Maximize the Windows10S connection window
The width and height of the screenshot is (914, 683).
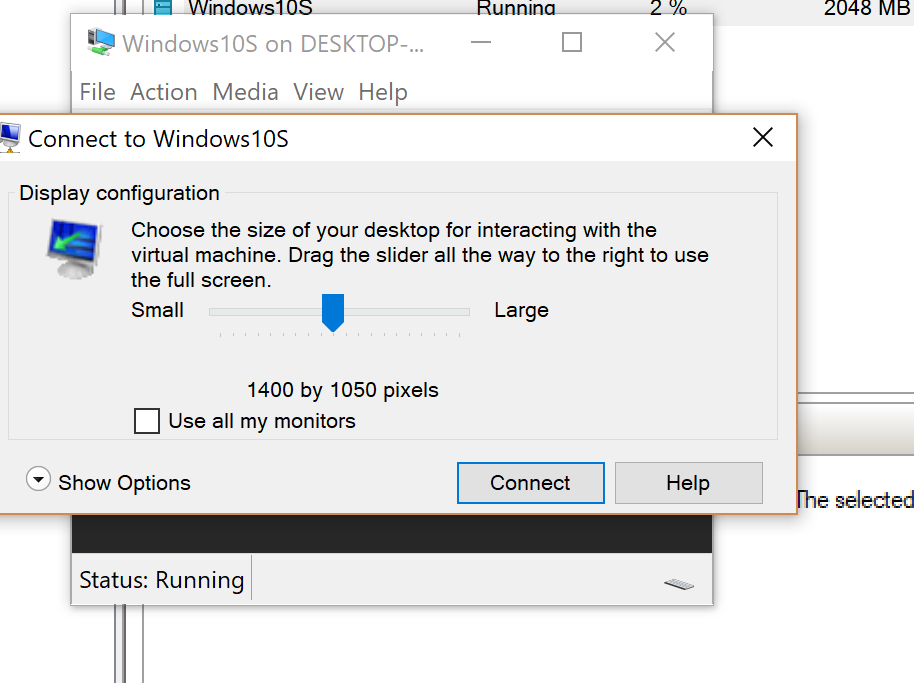(572, 43)
